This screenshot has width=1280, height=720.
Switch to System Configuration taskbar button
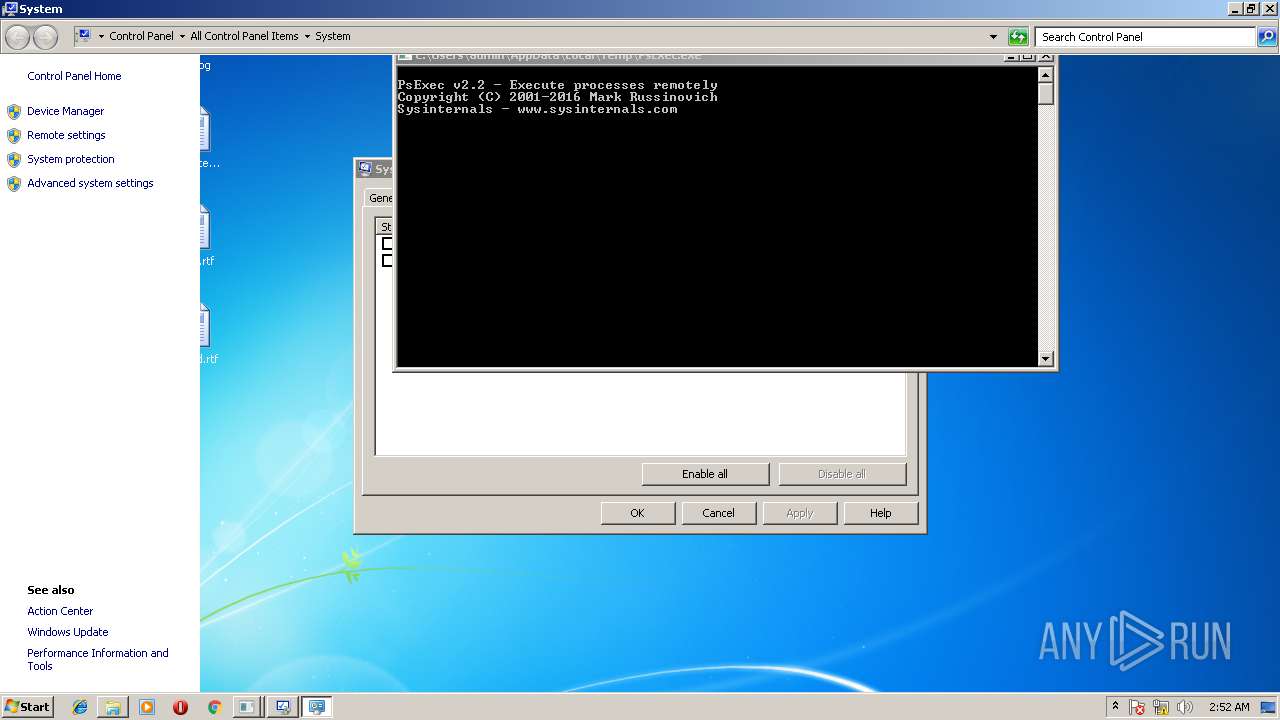pyautogui.click(x=283, y=707)
